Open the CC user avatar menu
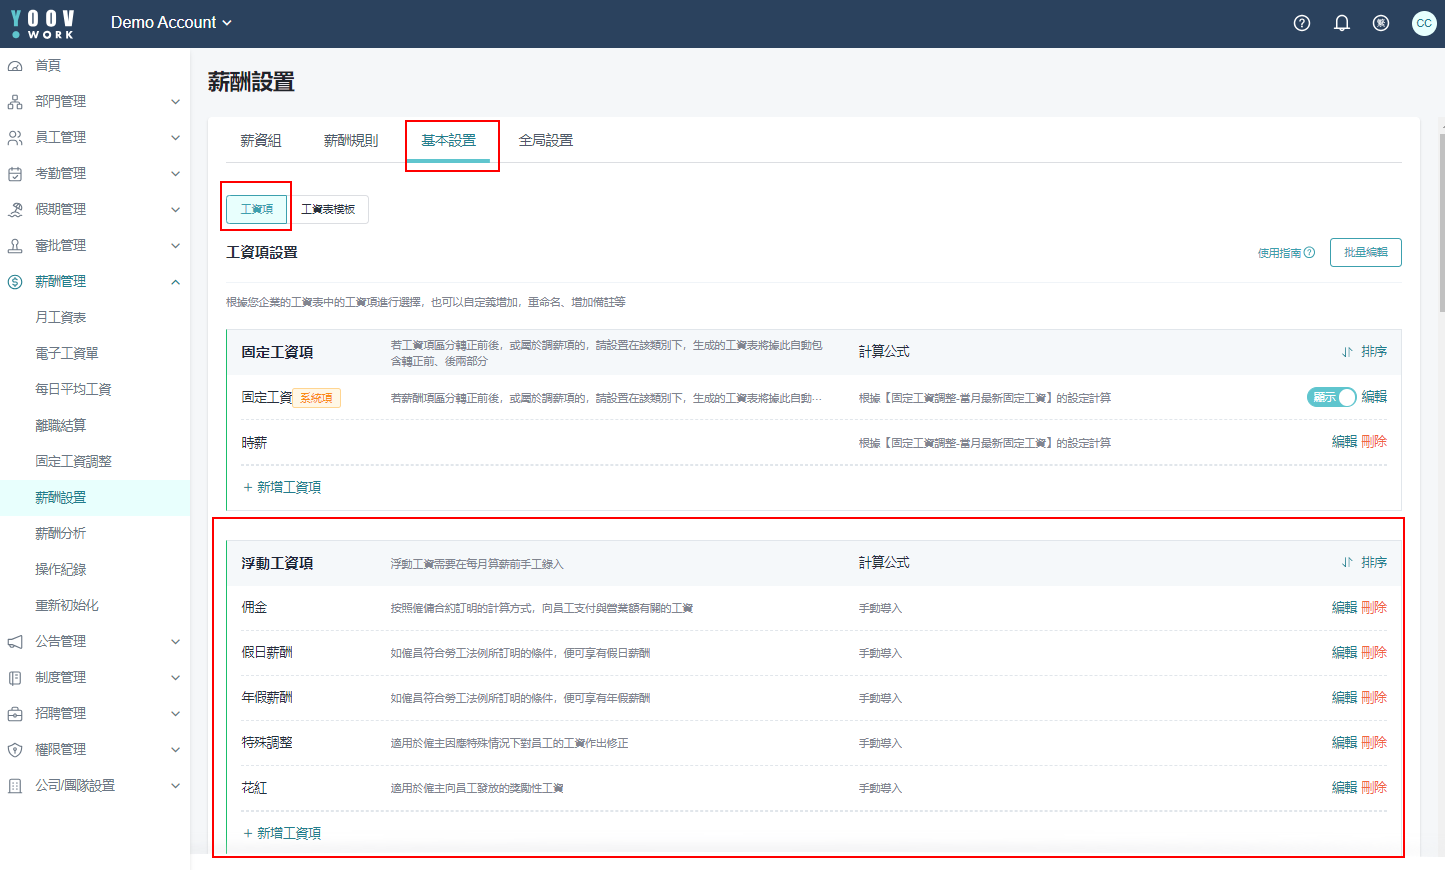 click(1424, 23)
